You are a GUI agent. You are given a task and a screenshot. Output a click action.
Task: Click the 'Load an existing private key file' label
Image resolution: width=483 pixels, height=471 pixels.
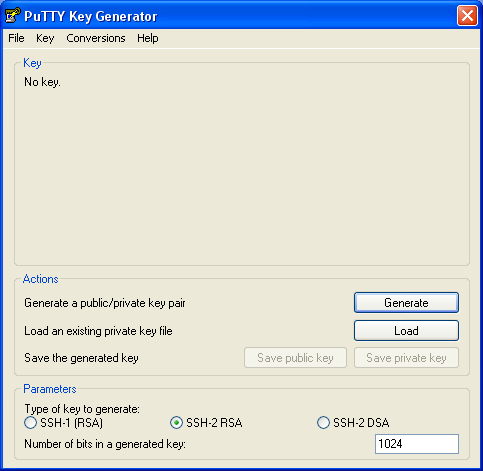[x=98, y=331]
